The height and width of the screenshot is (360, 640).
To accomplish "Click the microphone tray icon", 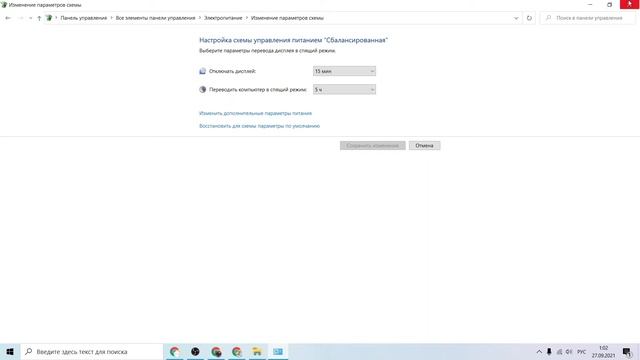I will (x=549, y=352).
